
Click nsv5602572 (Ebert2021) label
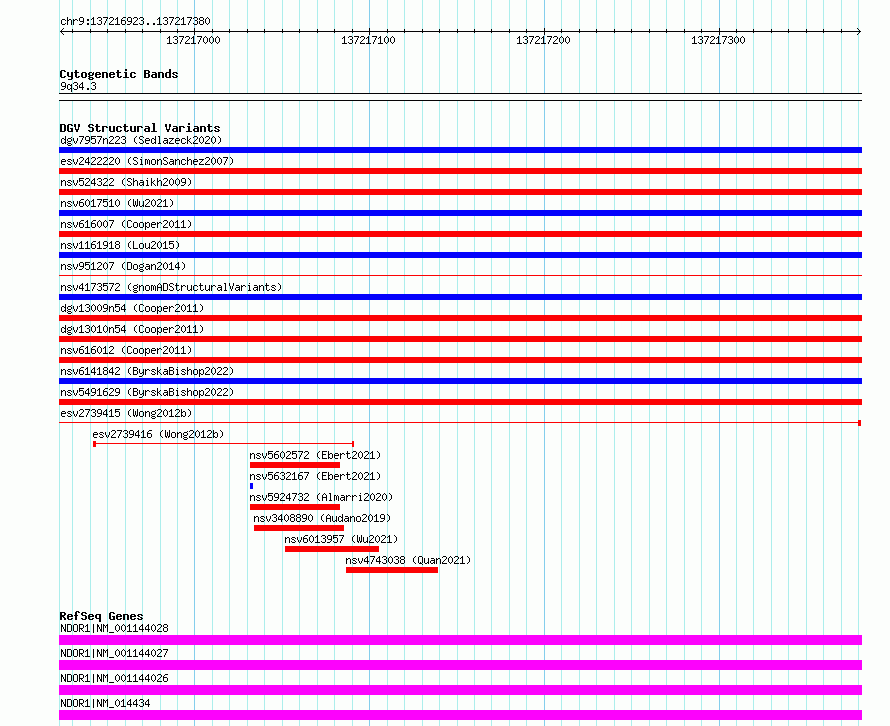point(315,455)
